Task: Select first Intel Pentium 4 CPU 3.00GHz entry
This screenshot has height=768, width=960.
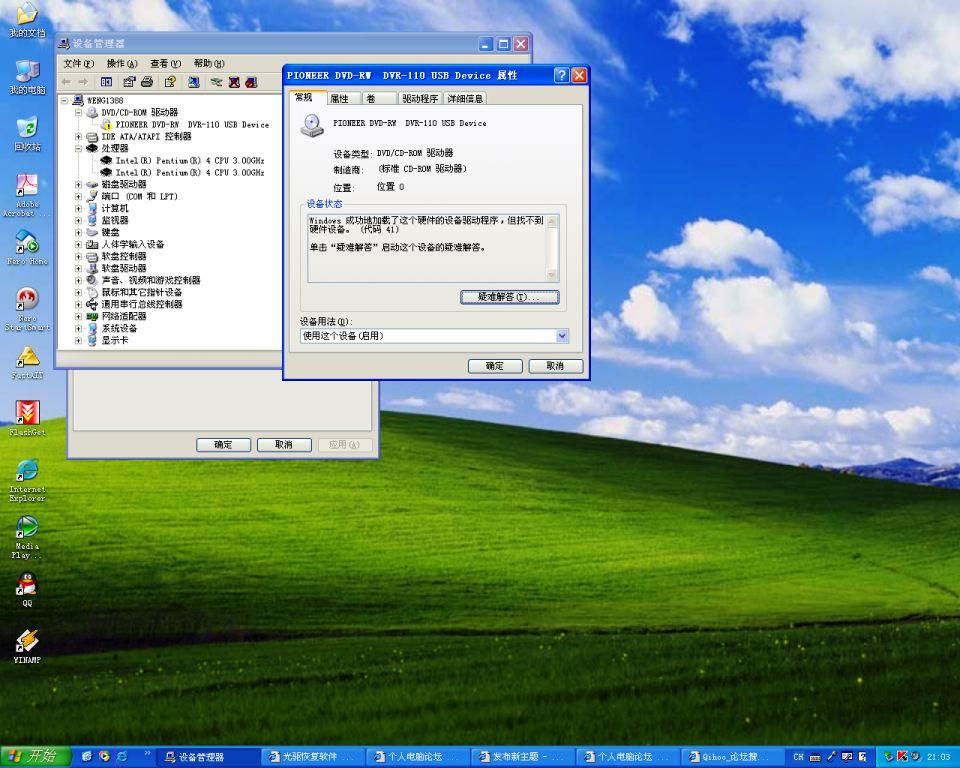Action: click(x=190, y=160)
